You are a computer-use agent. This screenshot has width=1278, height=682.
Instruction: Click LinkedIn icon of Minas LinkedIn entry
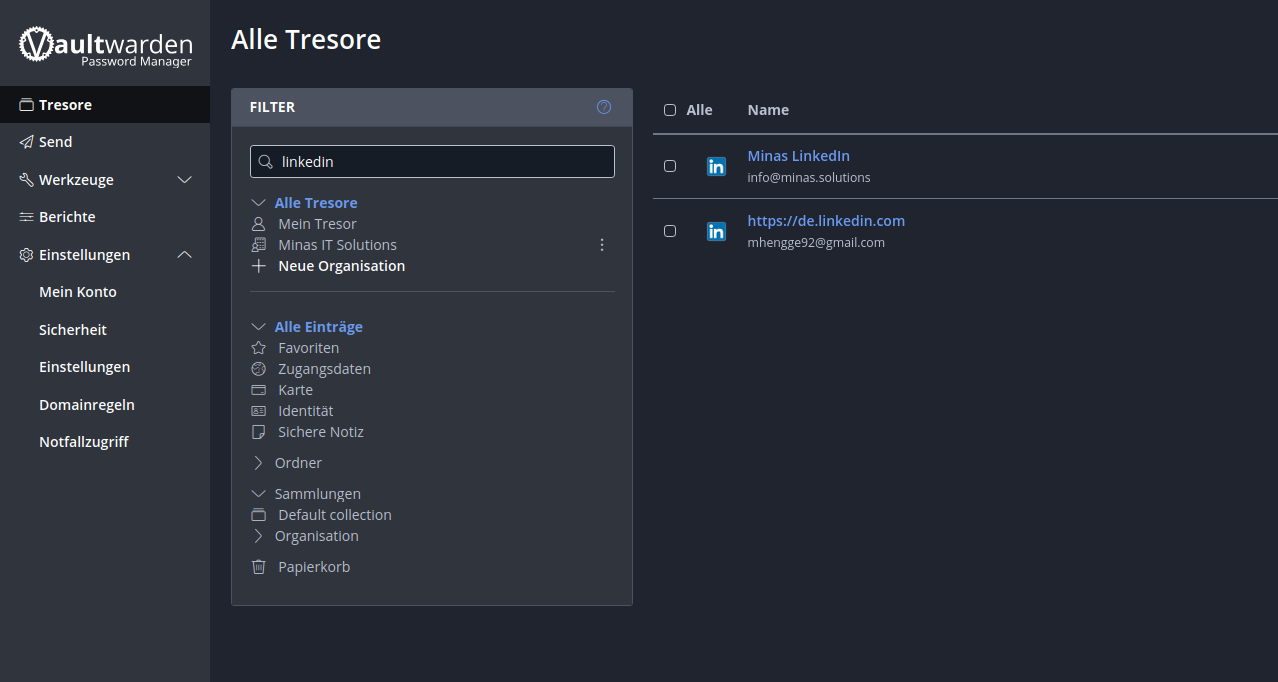click(x=716, y=167)
